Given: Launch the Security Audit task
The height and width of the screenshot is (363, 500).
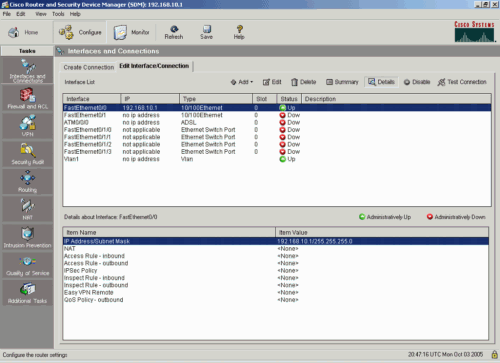Looking at the screenshot, I should (28, 154).
